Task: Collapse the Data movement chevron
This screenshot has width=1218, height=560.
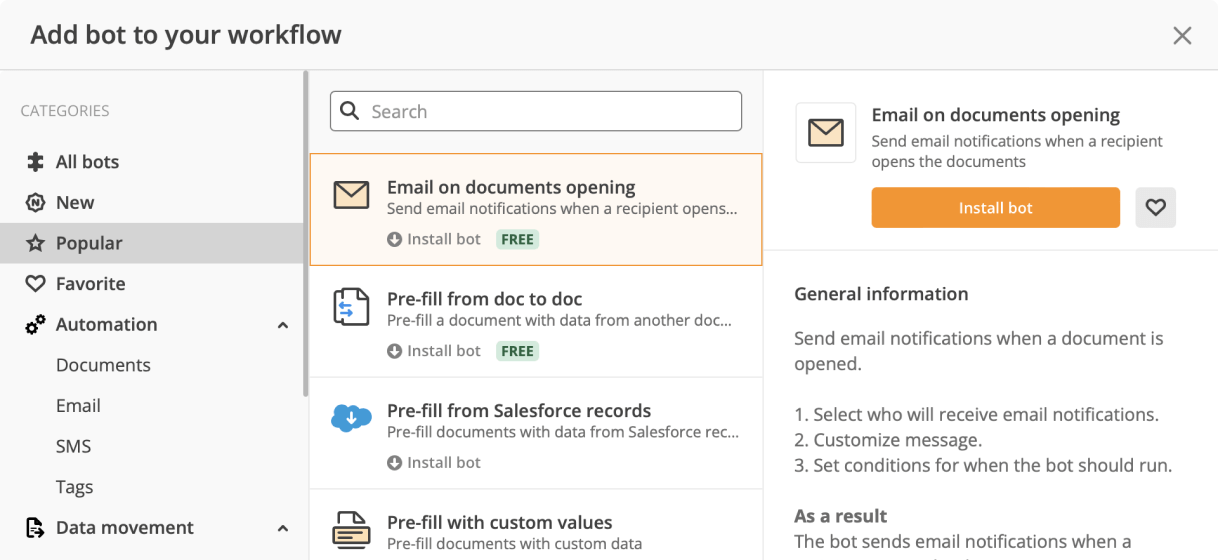Action: click(x=283, y=528)
